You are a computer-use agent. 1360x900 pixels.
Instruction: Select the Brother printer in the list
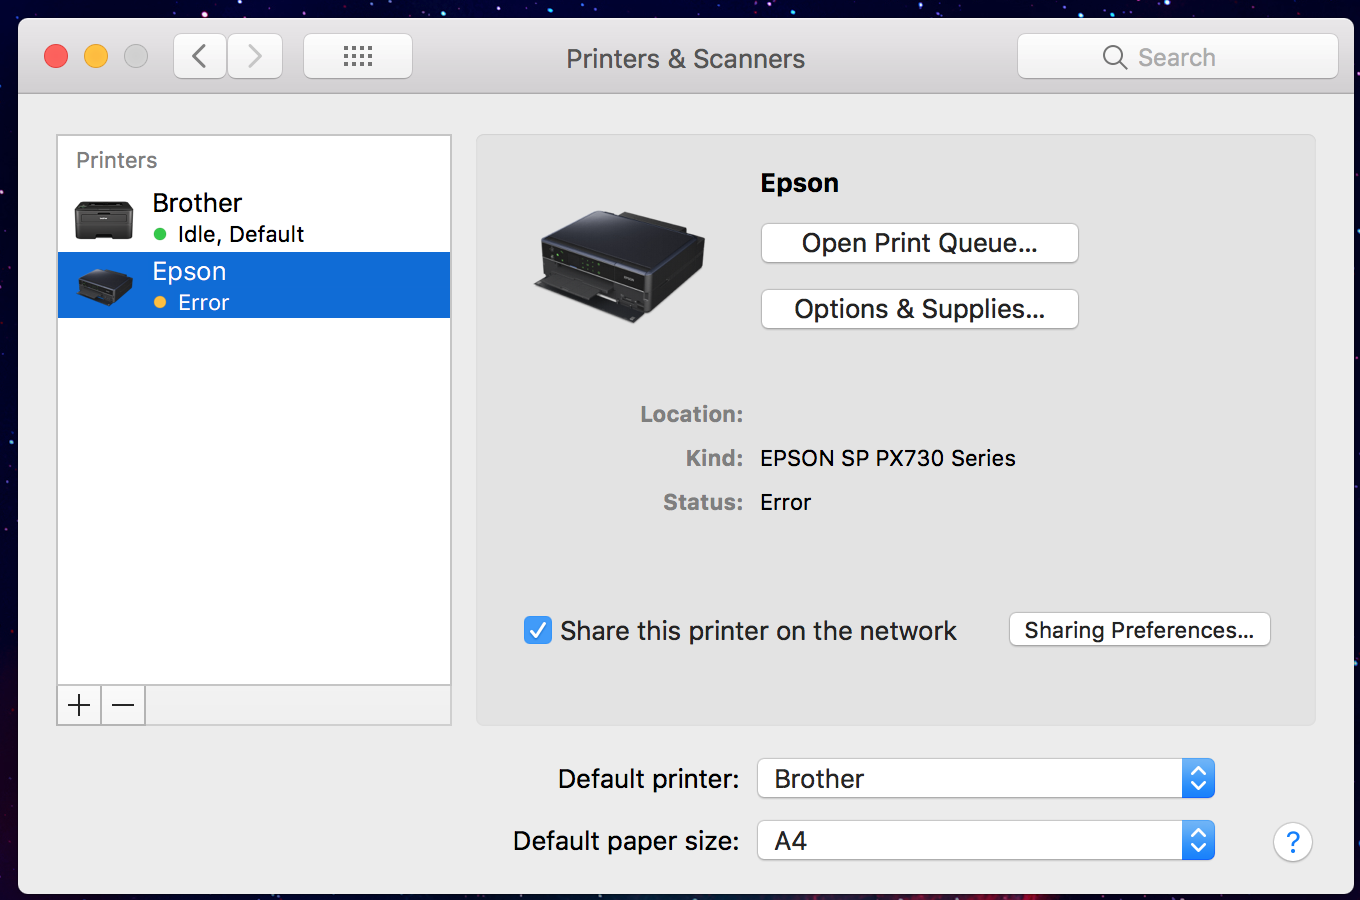coord(254,218)
